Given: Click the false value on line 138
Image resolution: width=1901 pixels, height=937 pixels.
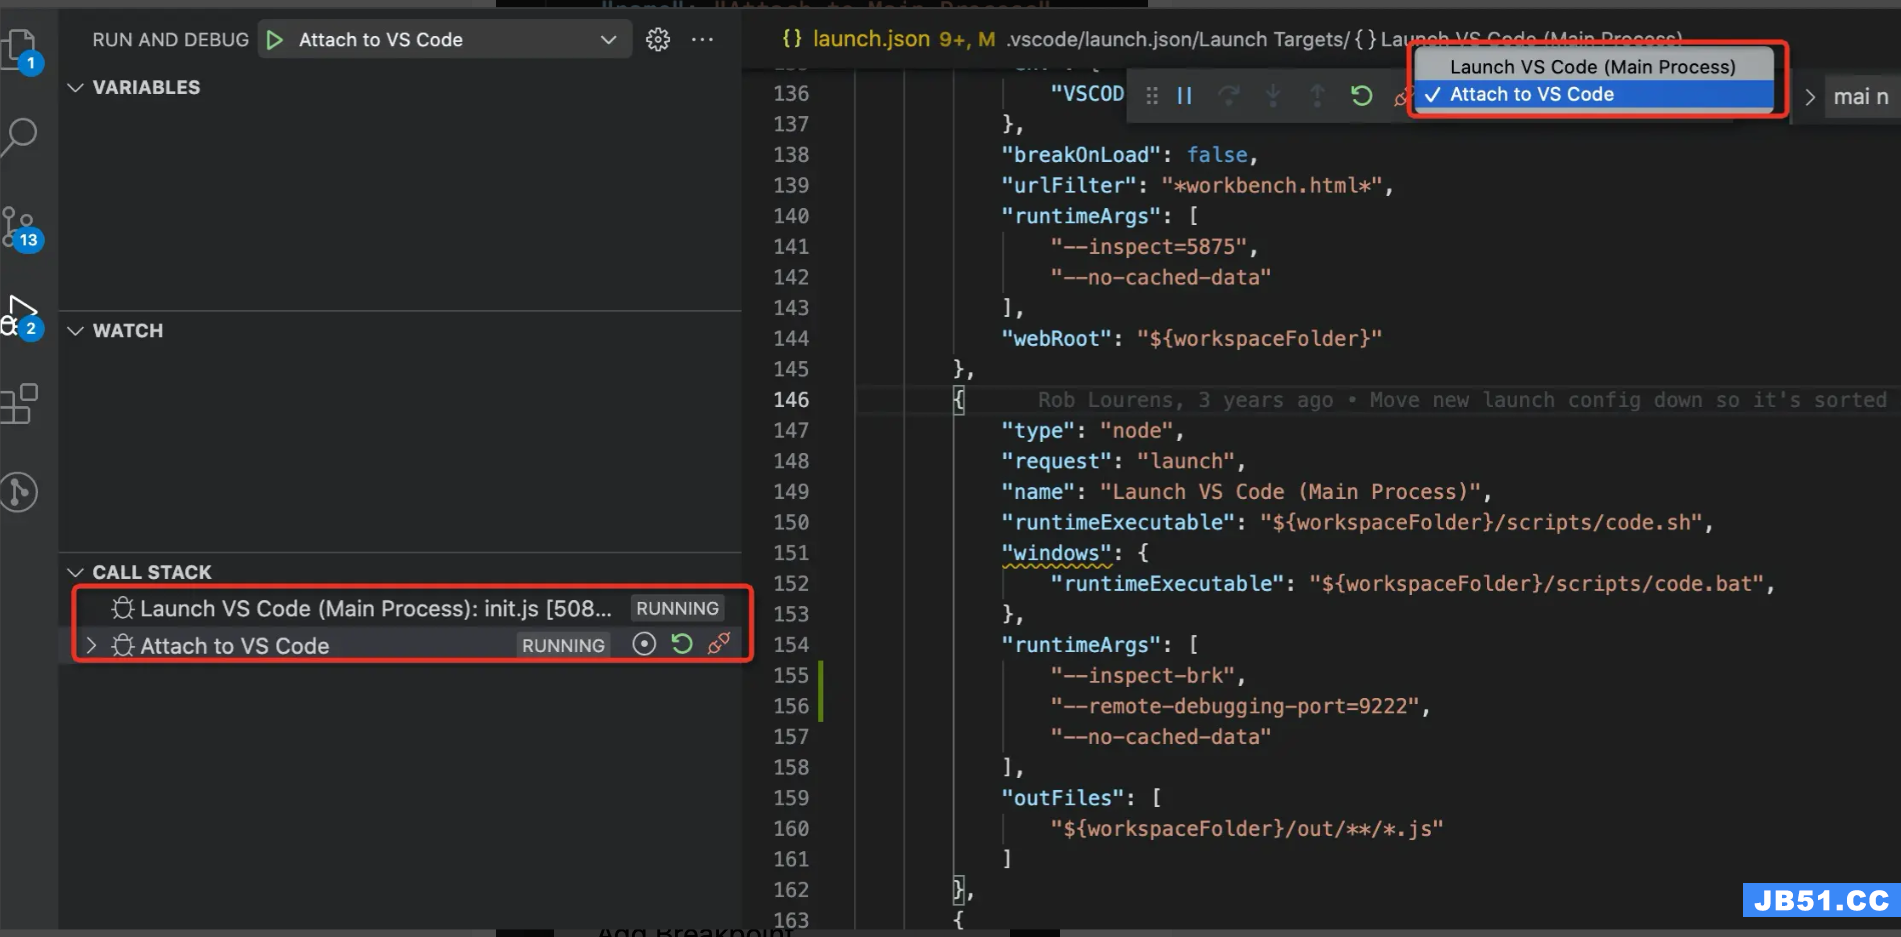Looking at the screenshot, I should (x=1216, y=155).
